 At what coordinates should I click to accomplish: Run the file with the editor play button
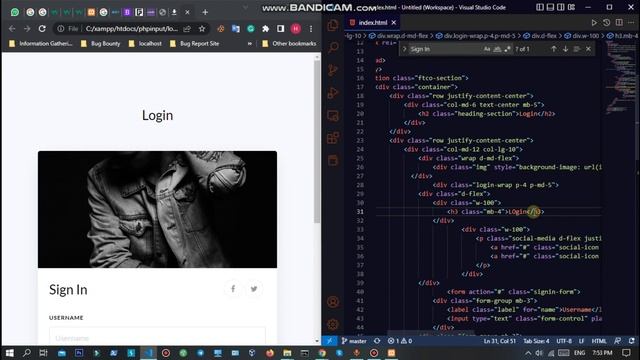click(x=594, y=22)
